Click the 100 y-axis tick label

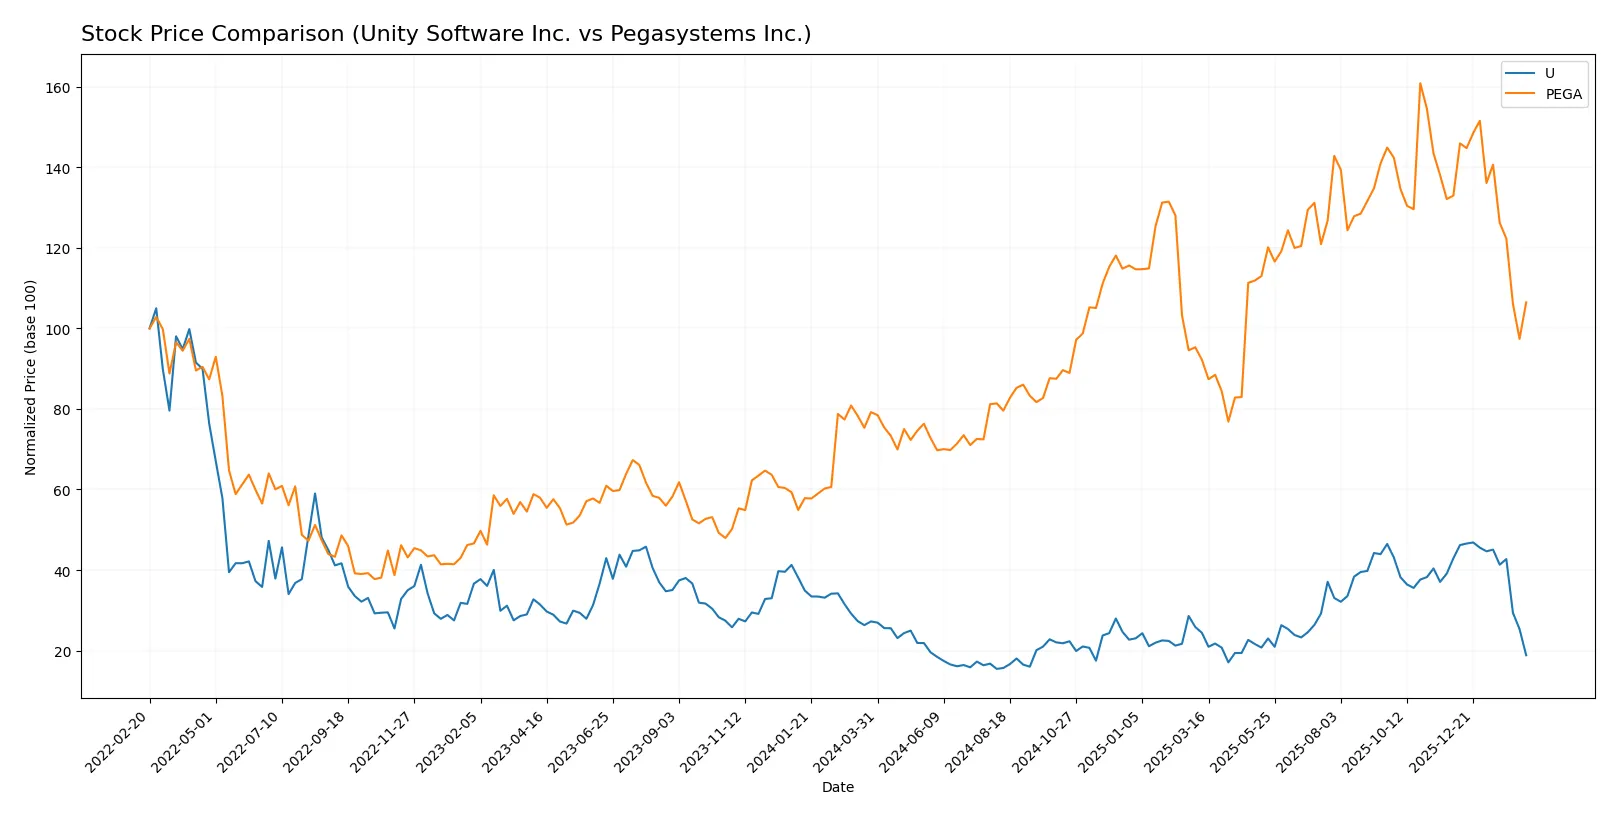[58, 329]
